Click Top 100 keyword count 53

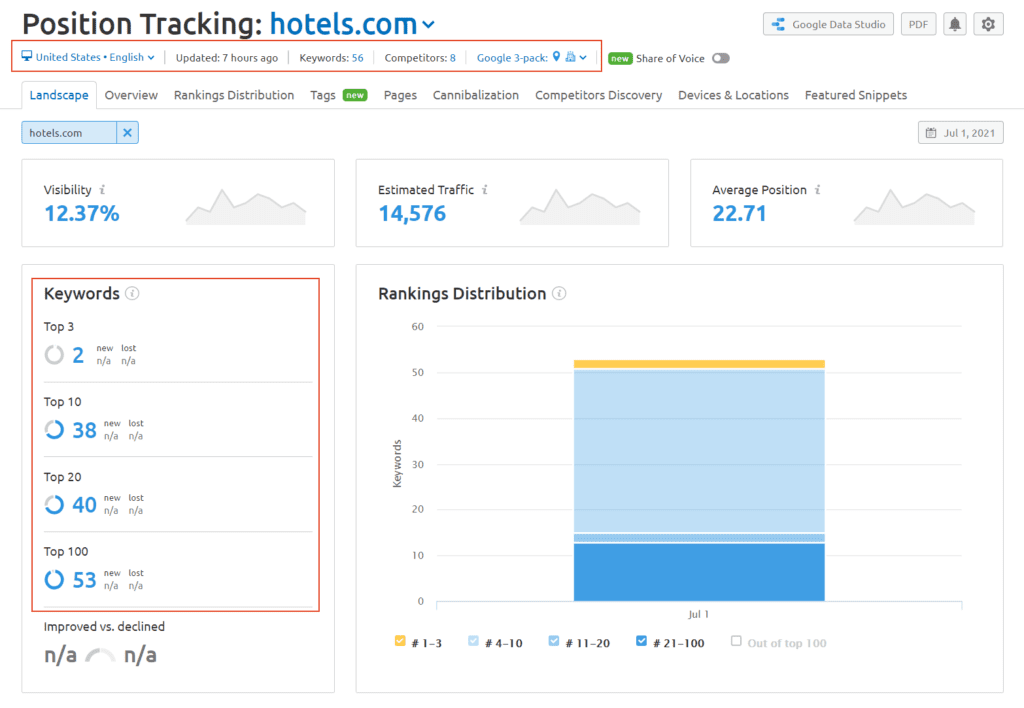[84, 579]
